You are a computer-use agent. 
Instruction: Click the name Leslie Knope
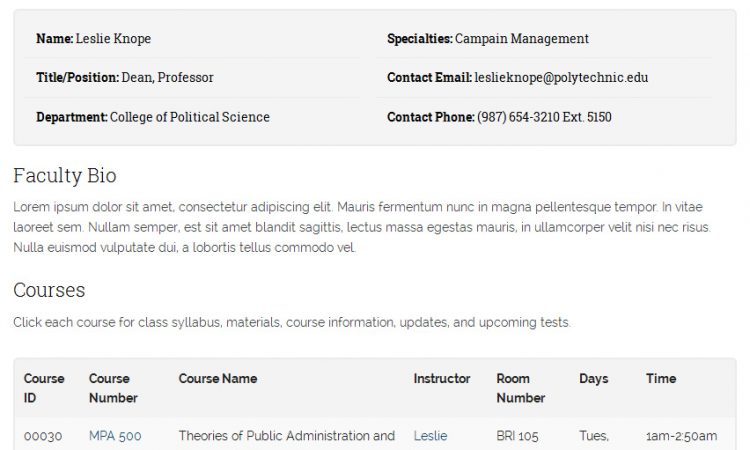tap(113, 39)
